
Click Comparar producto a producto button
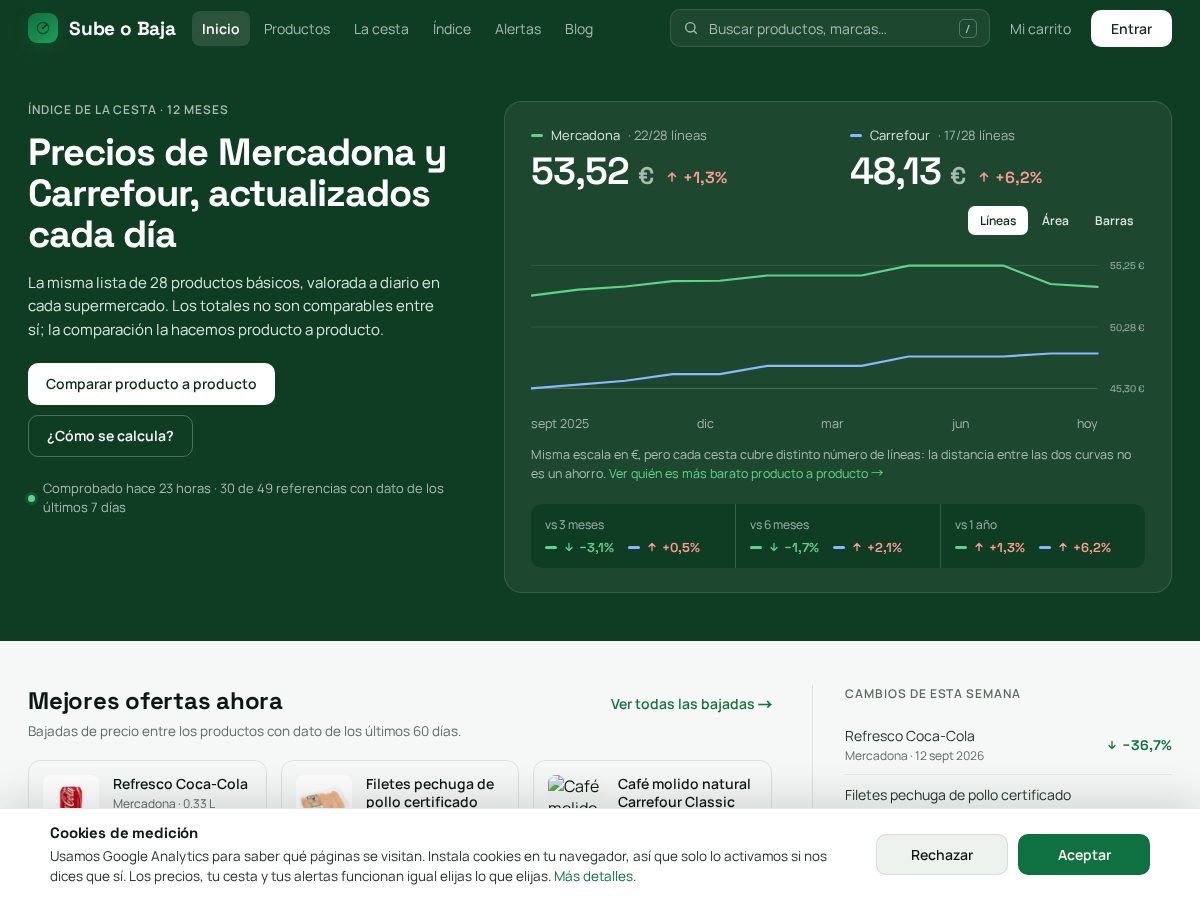click(x=151, y=384)
